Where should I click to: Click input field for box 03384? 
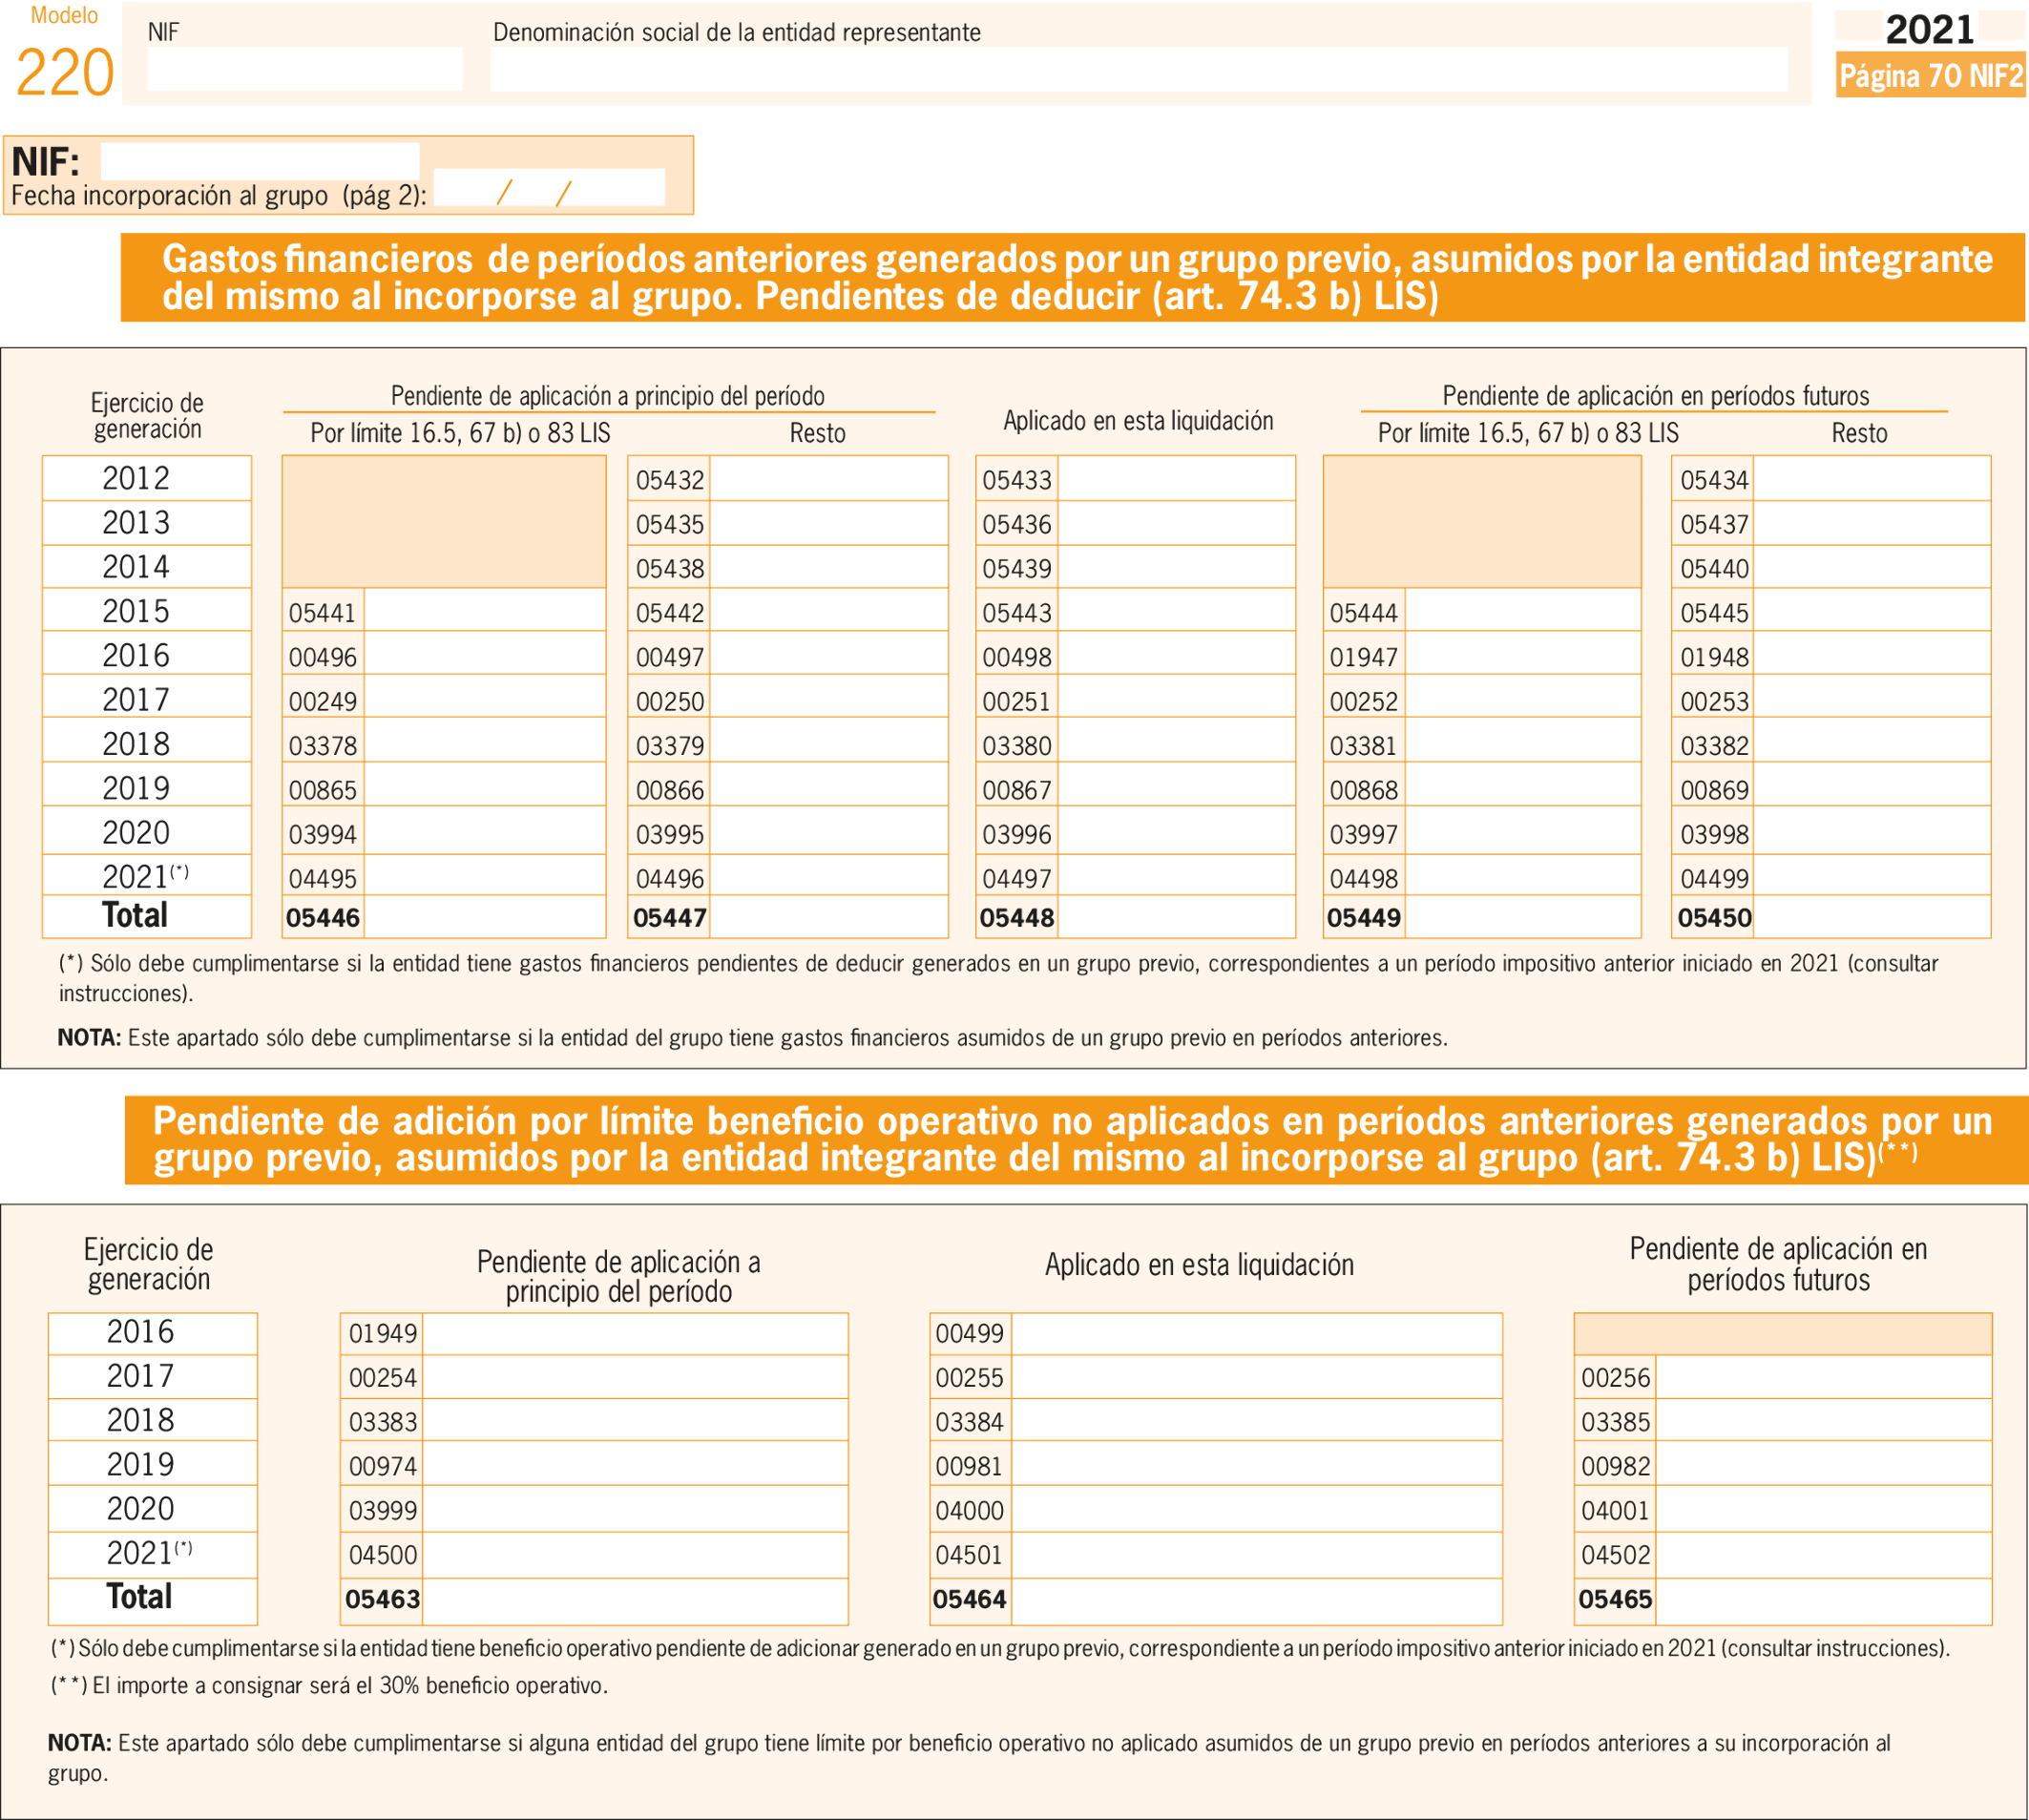tap(1256, 1420)
